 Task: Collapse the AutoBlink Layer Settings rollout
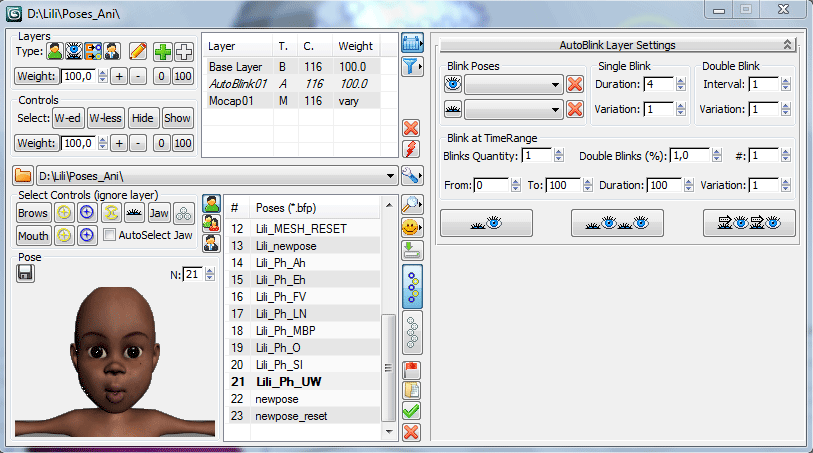click(787, 45)
